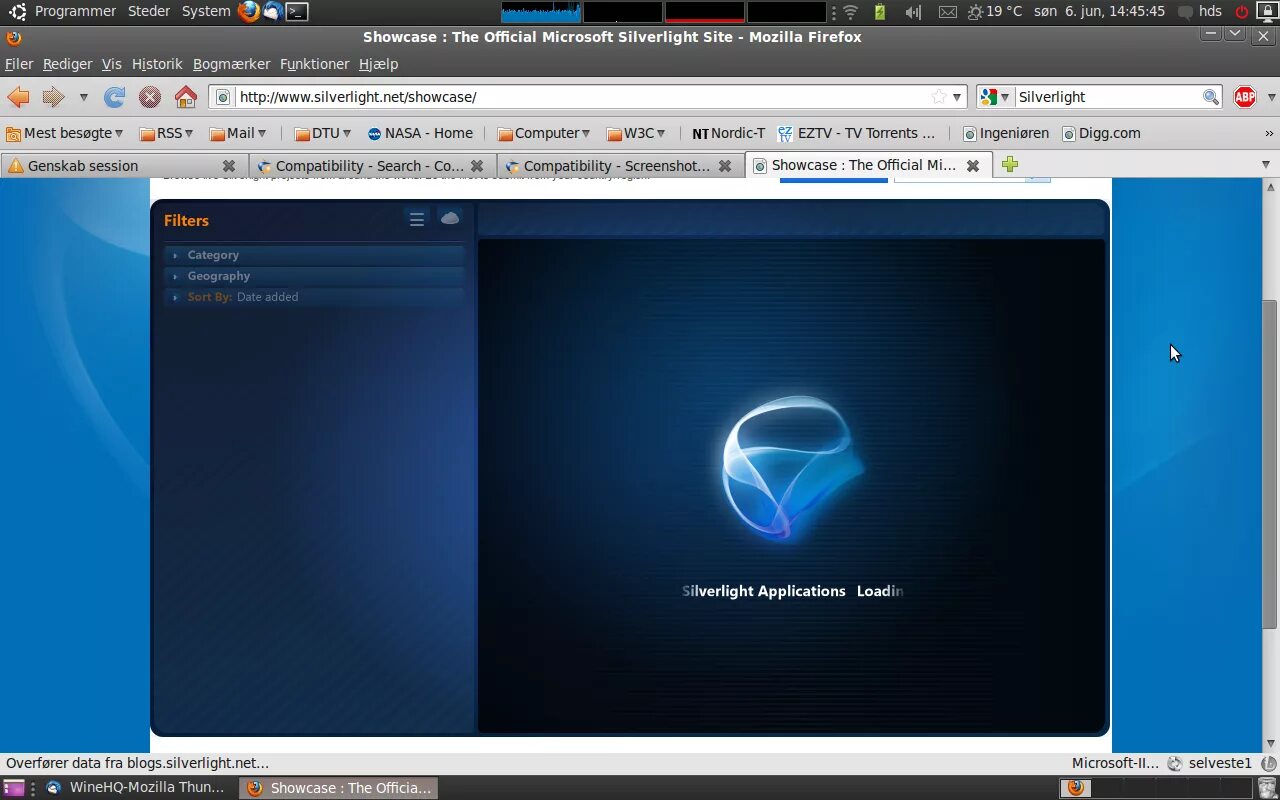The image size is (1280, 800).
Task: Expand the Sort By: Date added option
Action: [314, 297]
